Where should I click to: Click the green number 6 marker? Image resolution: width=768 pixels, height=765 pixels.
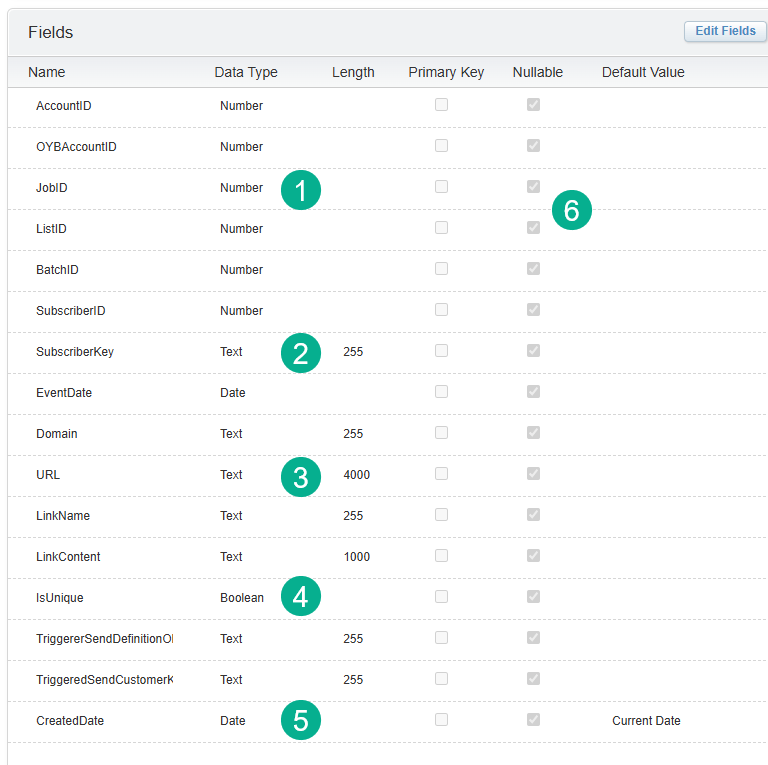(572, 211)
